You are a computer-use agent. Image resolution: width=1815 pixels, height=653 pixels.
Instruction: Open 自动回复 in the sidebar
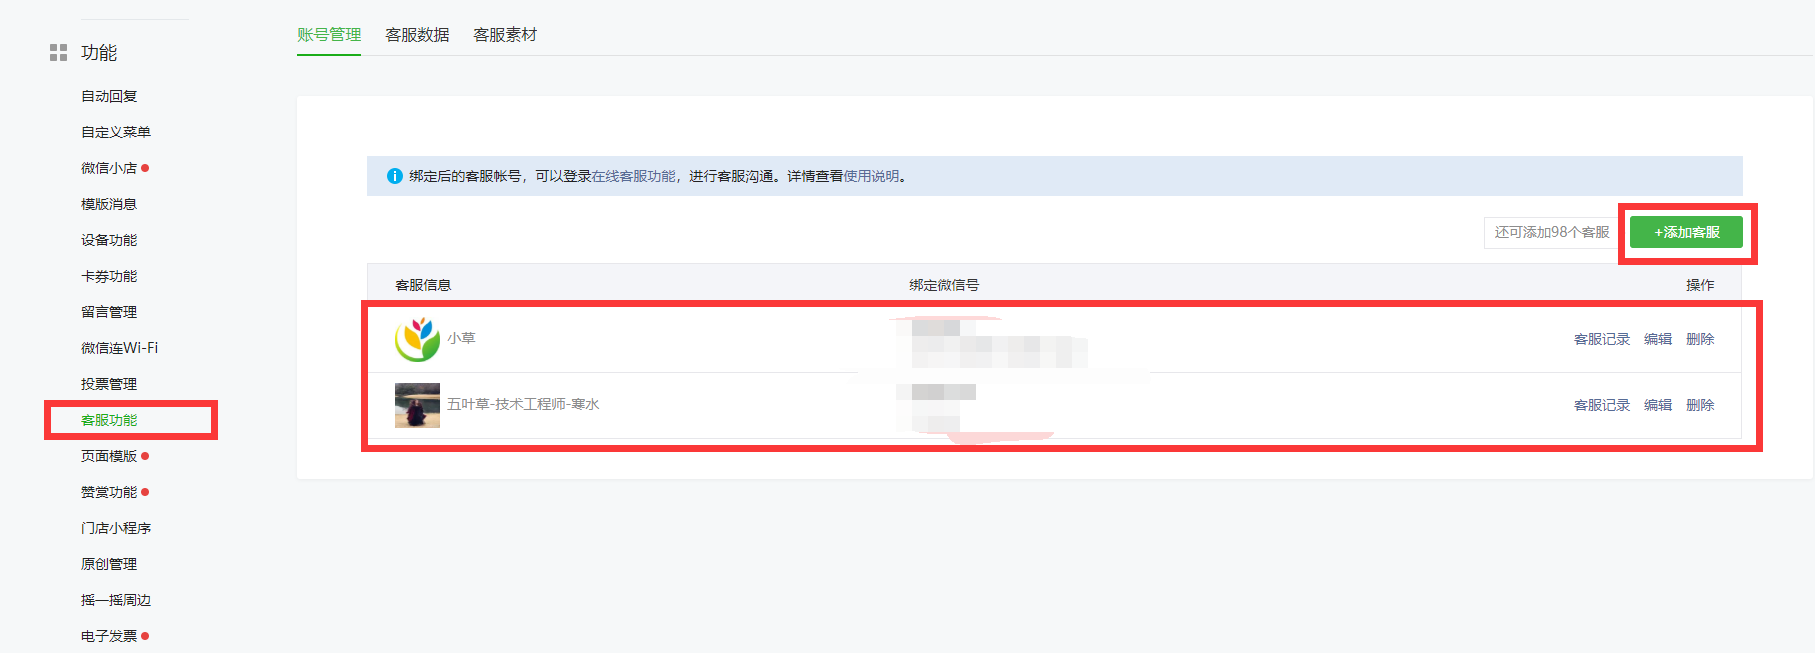(x=109, y=96)
